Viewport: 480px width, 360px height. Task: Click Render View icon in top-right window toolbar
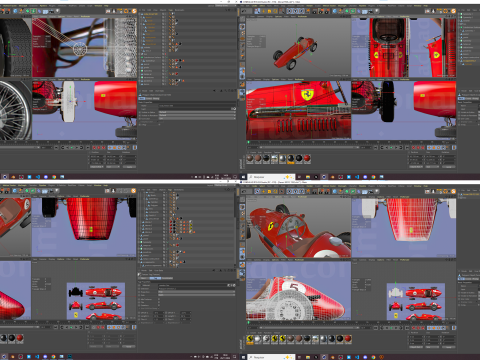pyautogui.click(x=315, y=11)
